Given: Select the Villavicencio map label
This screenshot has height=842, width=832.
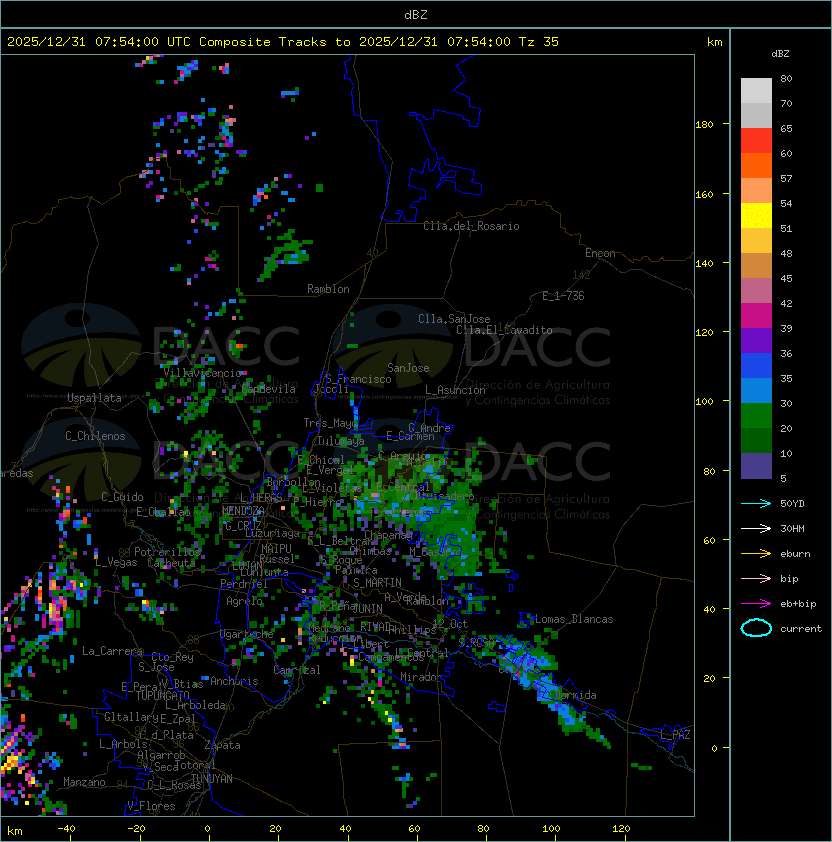Looking at the screenshot, I should (203, 372).
